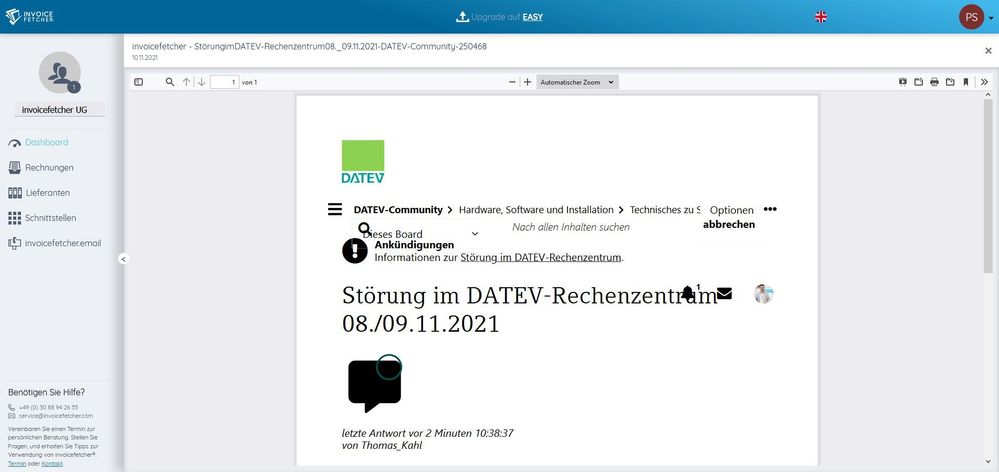This screenshot has height=472, width=999.
Task: Click the DATEV logo in document
Action: (x=363, y=162)
